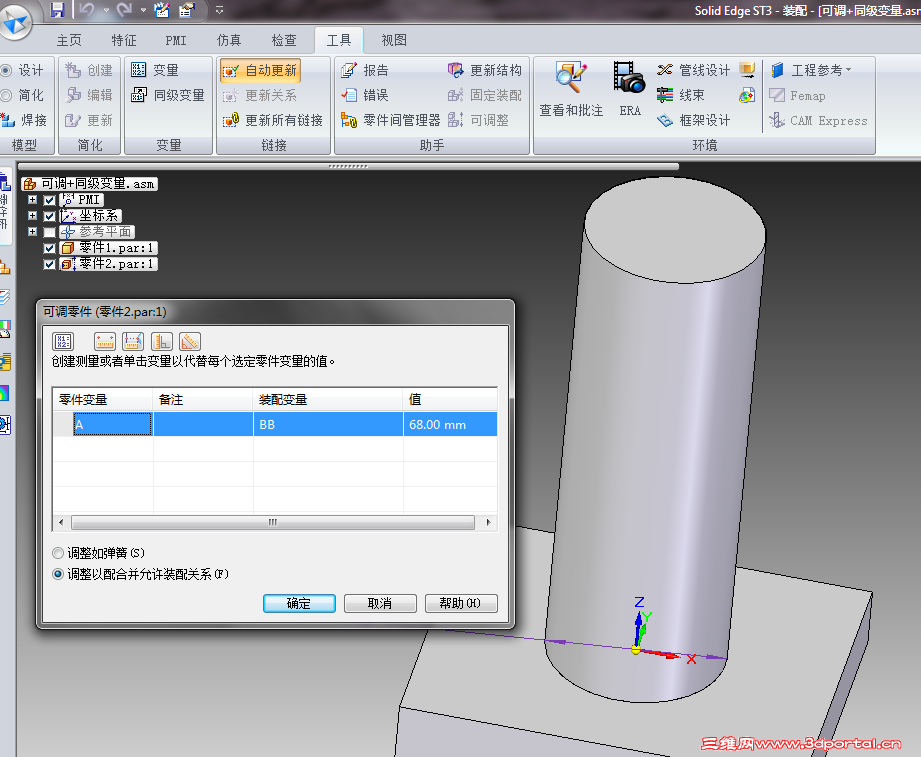Open the undo history dropdown arrow
The image size is (921, 757).
[x=106, y=10]
